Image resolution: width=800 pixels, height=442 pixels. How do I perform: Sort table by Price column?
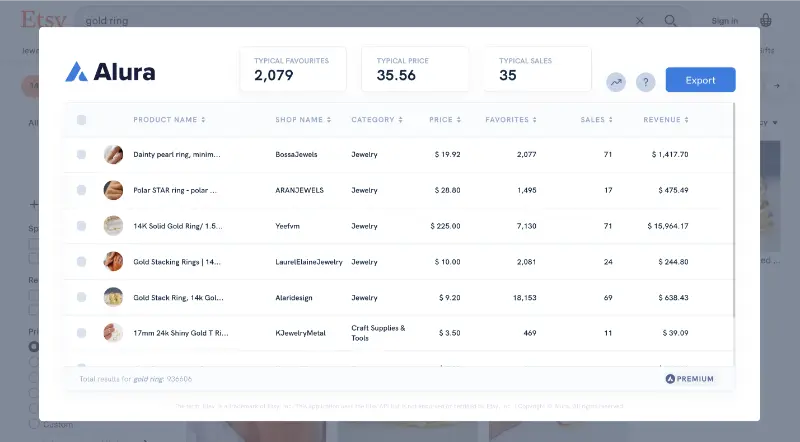pyautogui.click(x=444, y=120)
